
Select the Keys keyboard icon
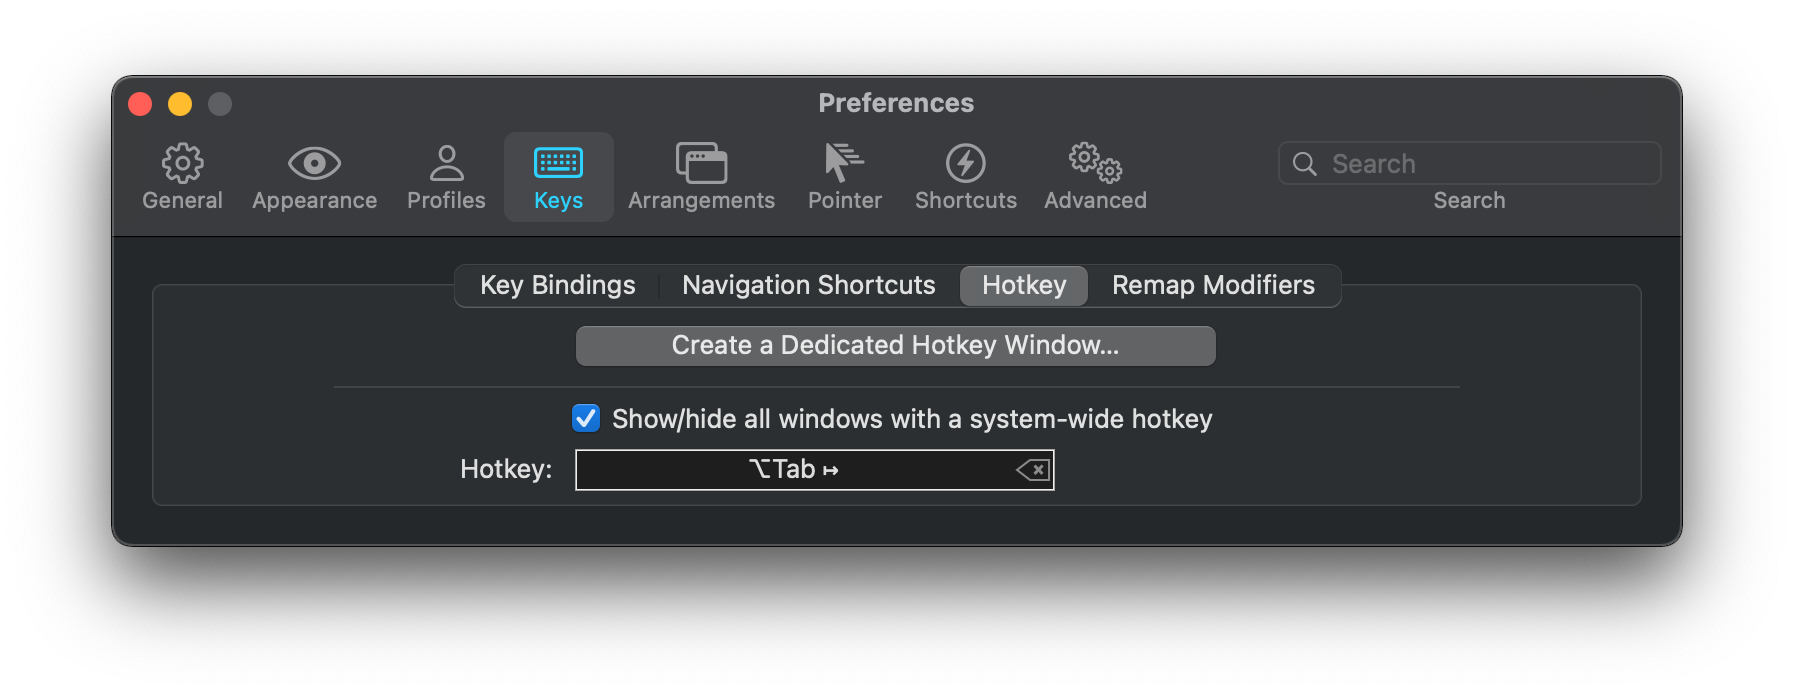pos(558,163)
